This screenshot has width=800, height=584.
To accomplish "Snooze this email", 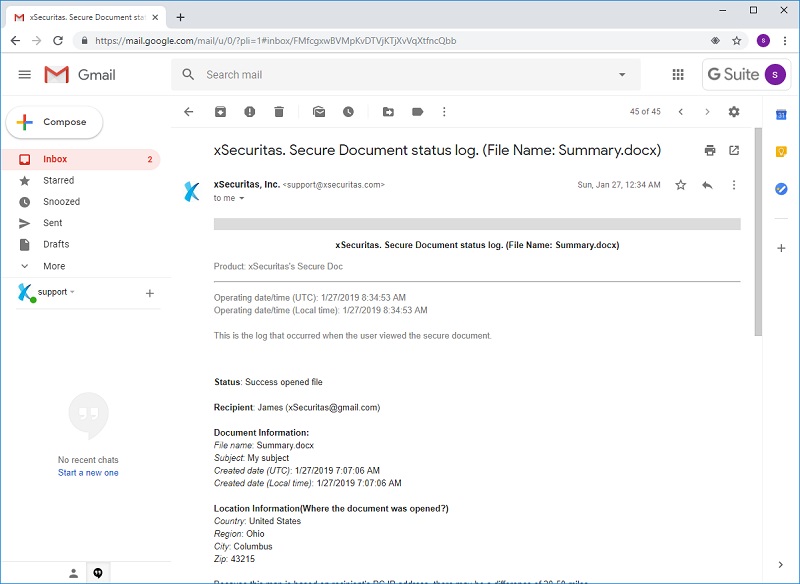I will click(348, 112).
